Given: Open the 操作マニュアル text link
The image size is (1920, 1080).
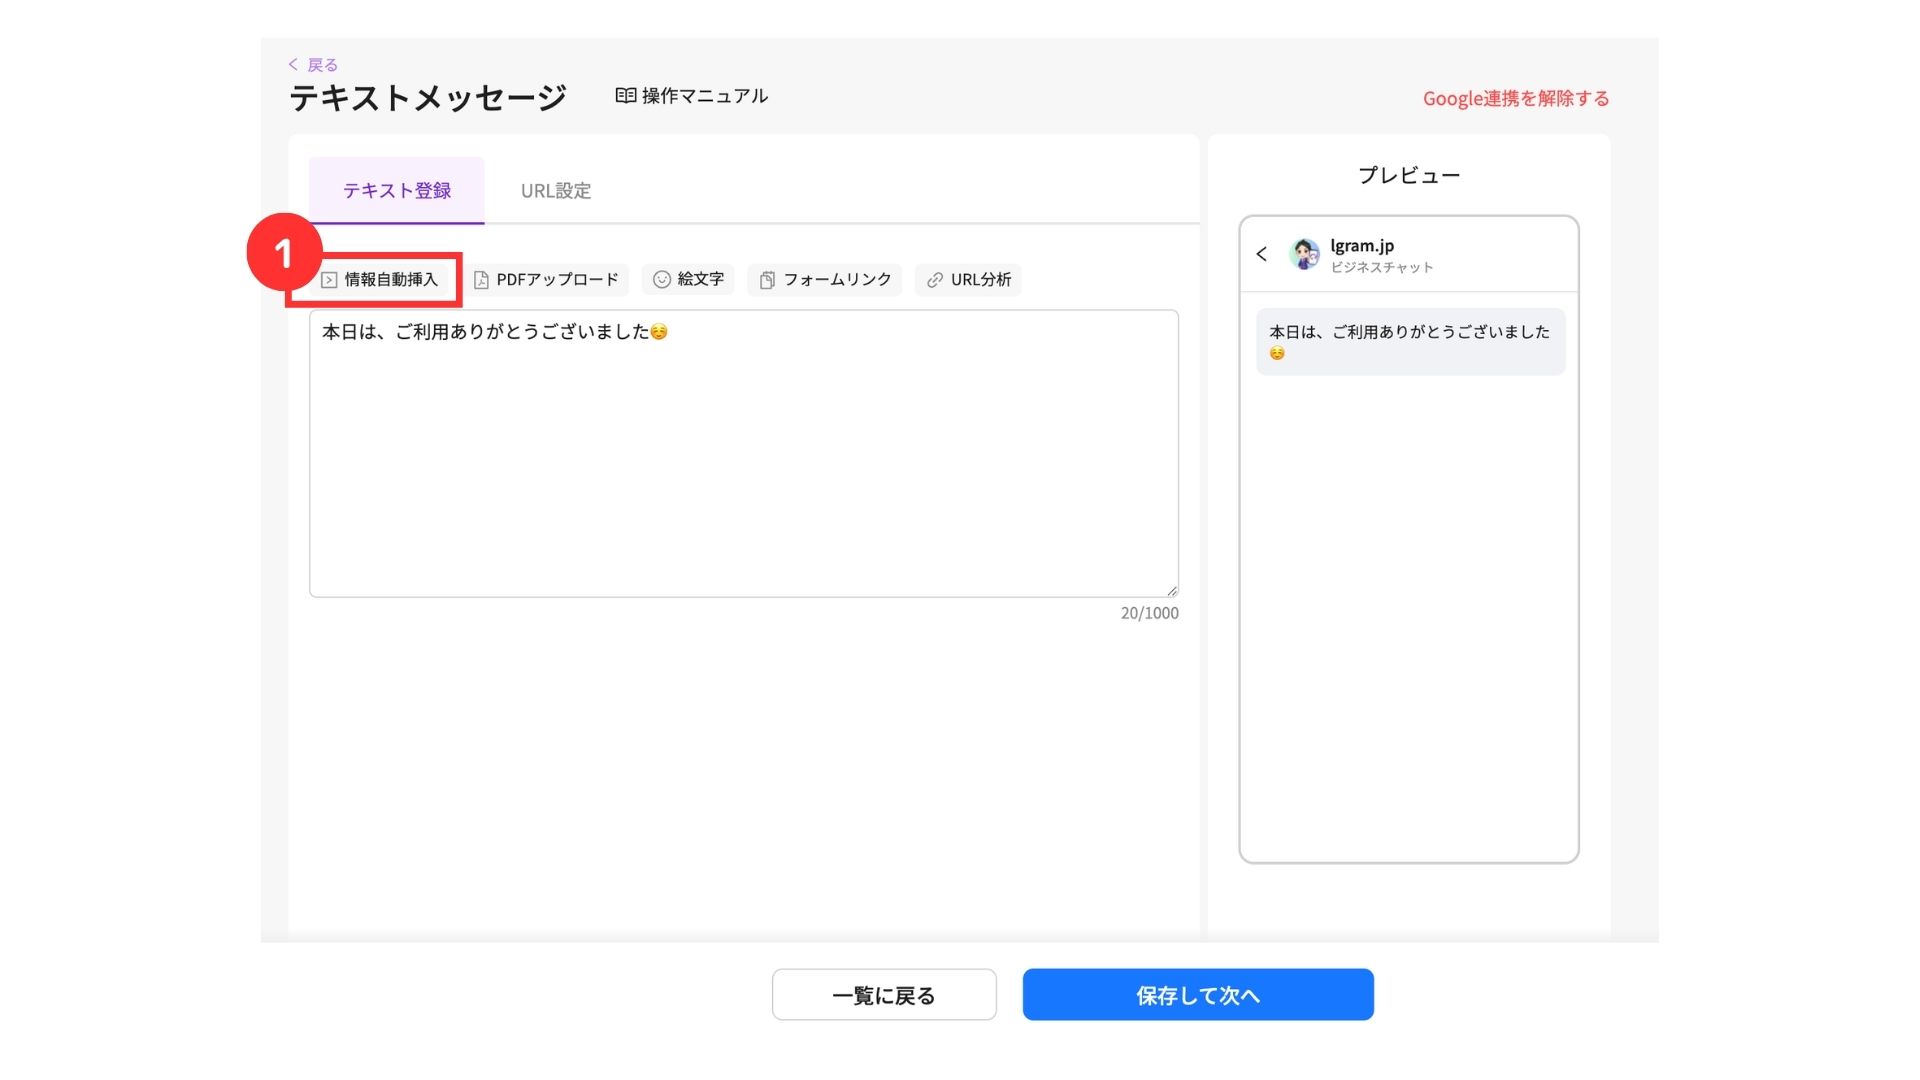Looking at the screenshot, I should [704, 96].
